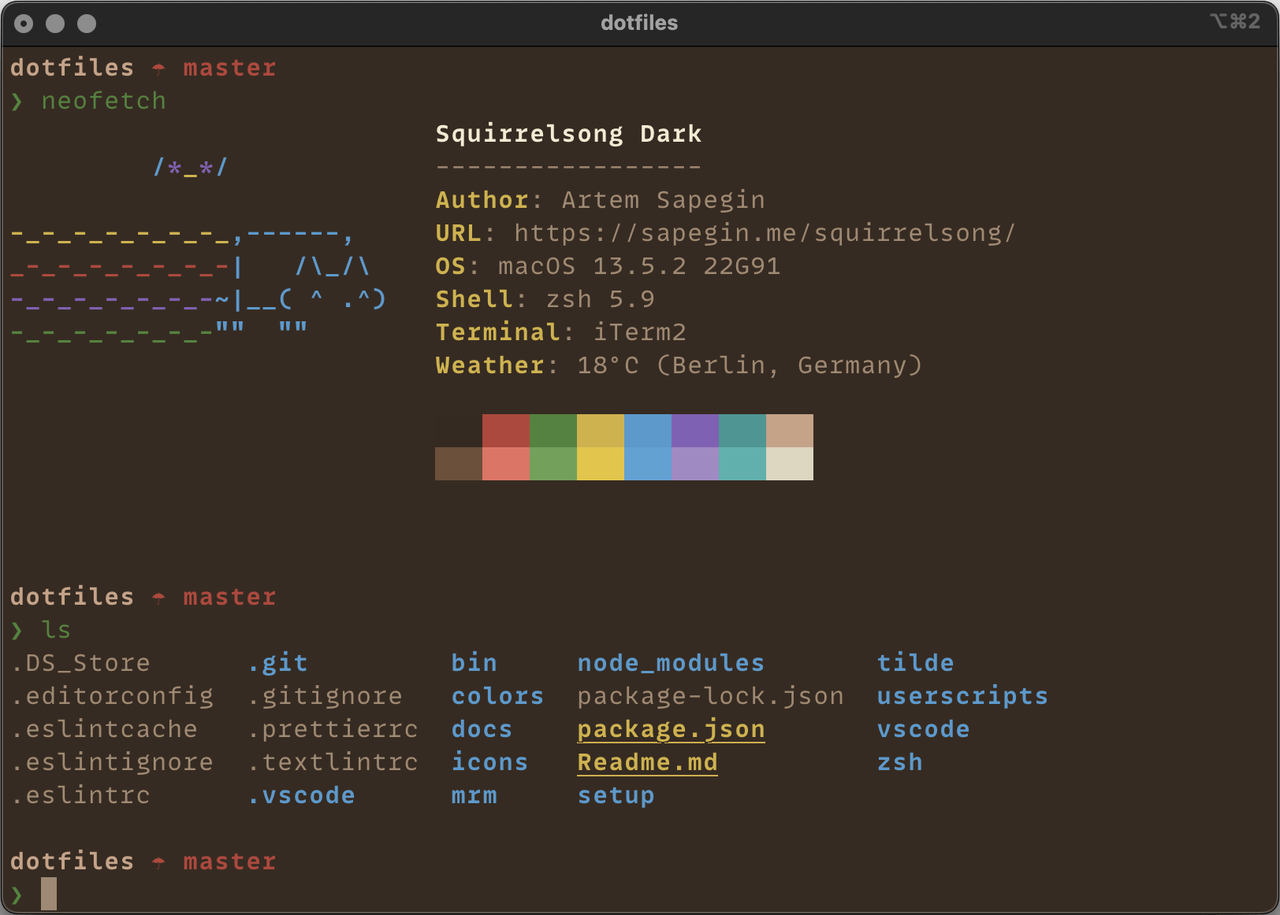Click the package-lock.json file name
1280x915 pixels.
coord(711,696)
